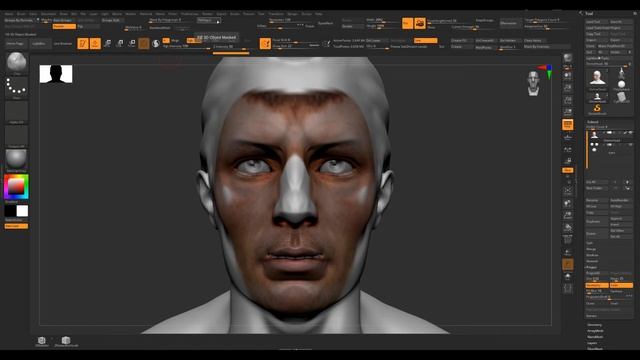Click the LightBox button
This screenshot has height=360, width=640.
[39, 43]
